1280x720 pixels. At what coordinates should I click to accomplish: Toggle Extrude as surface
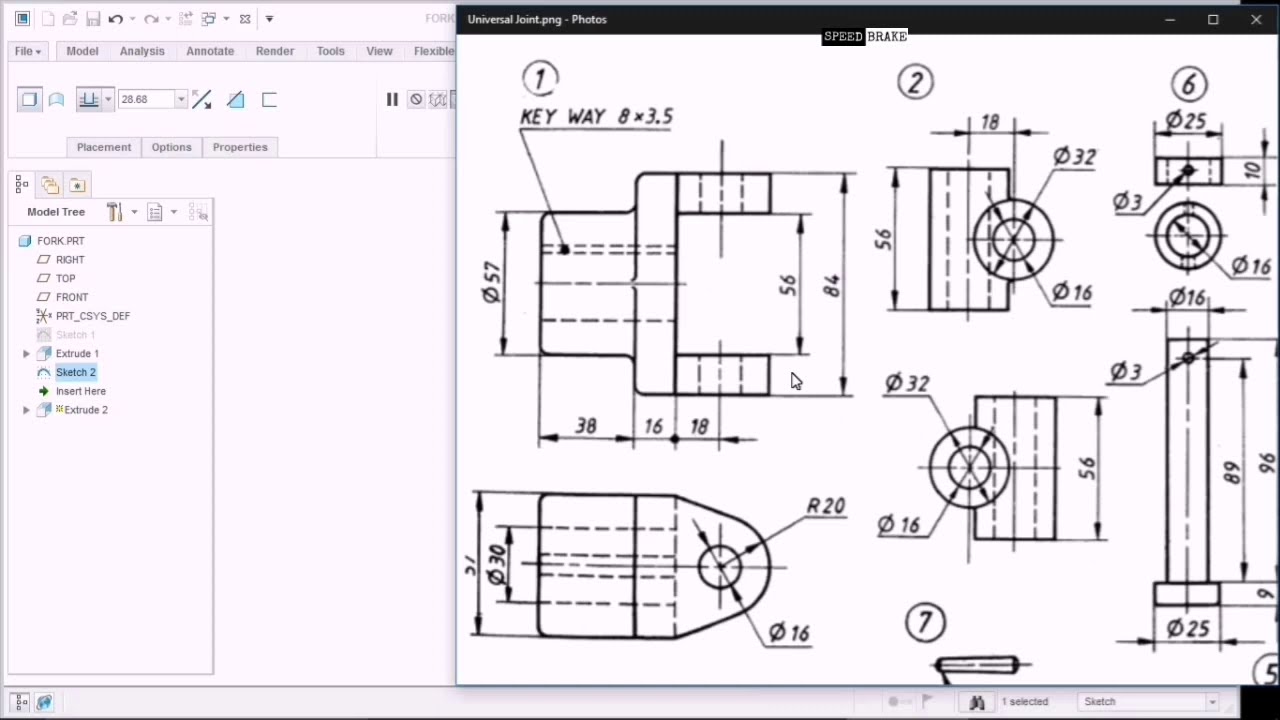click(57, 99)
